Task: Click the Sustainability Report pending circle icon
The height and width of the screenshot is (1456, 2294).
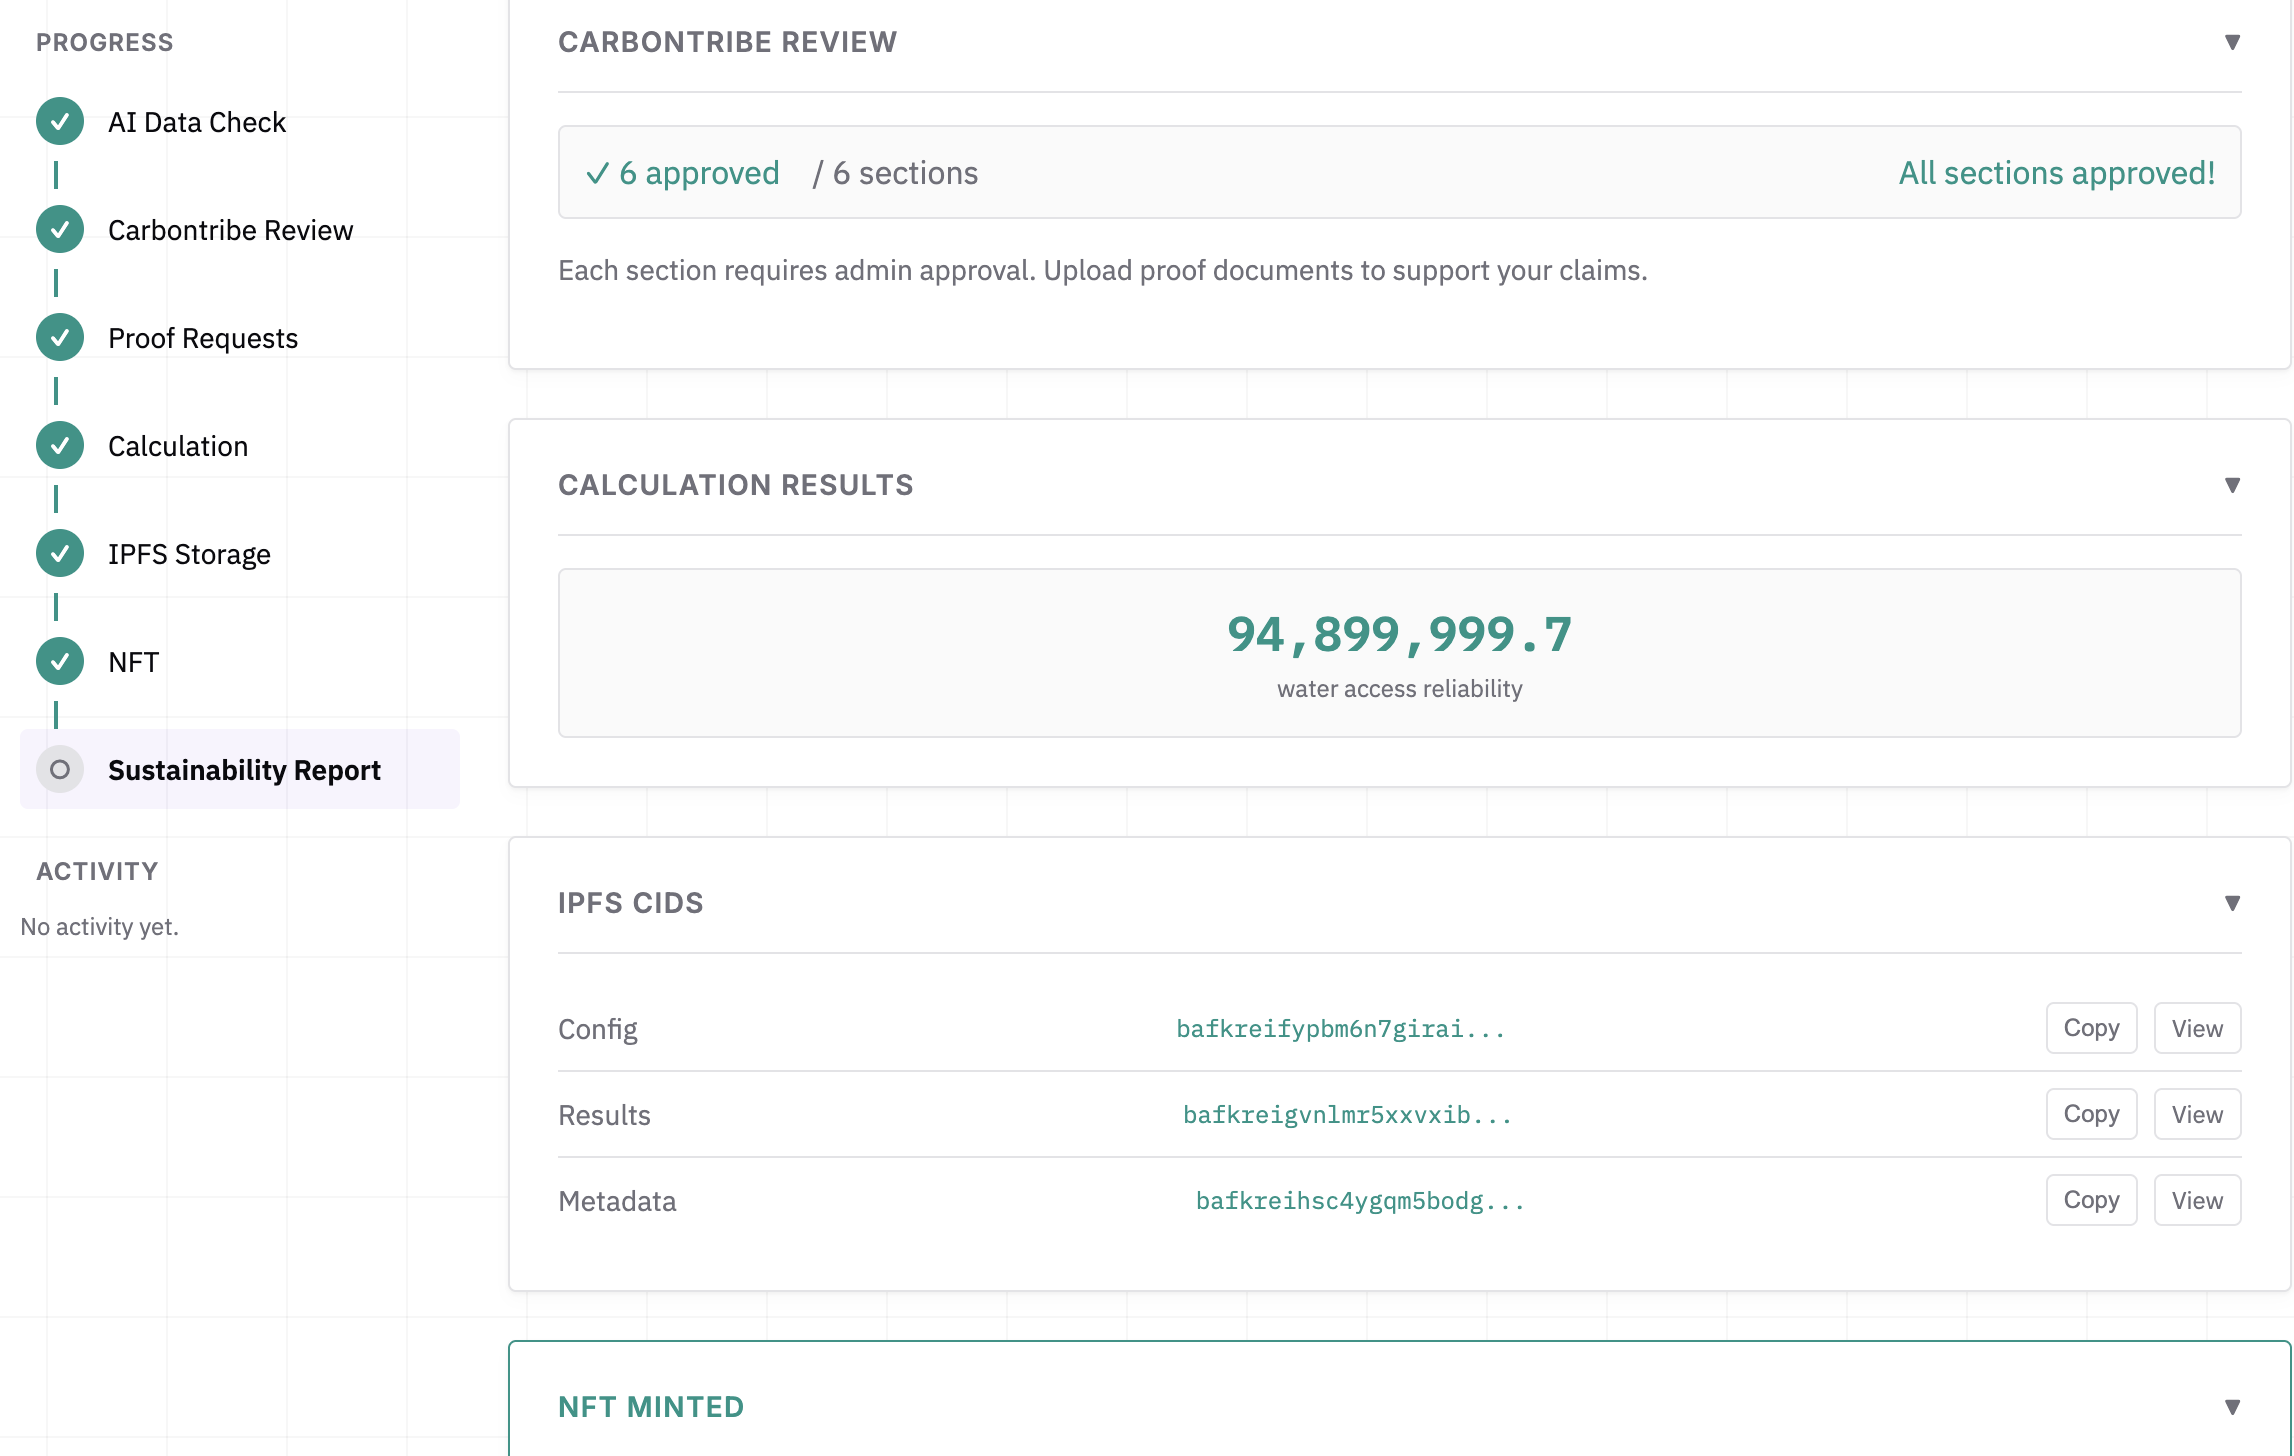Action: tap(60, 770)
